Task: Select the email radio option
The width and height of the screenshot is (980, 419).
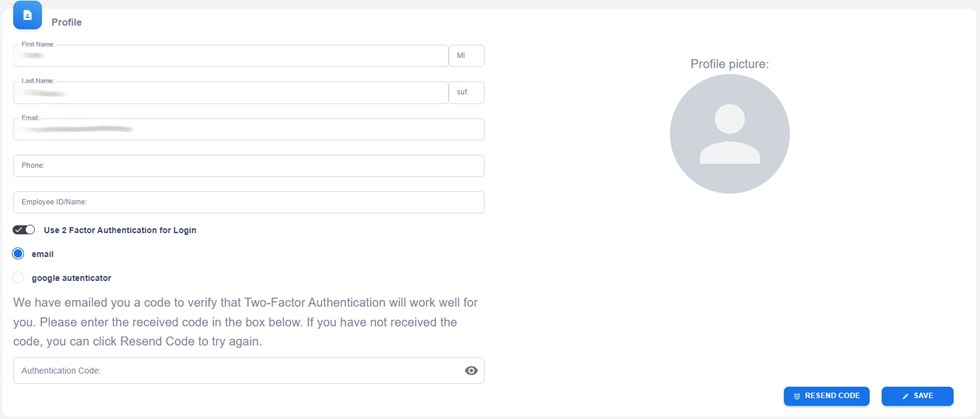Action: (18, 254)
